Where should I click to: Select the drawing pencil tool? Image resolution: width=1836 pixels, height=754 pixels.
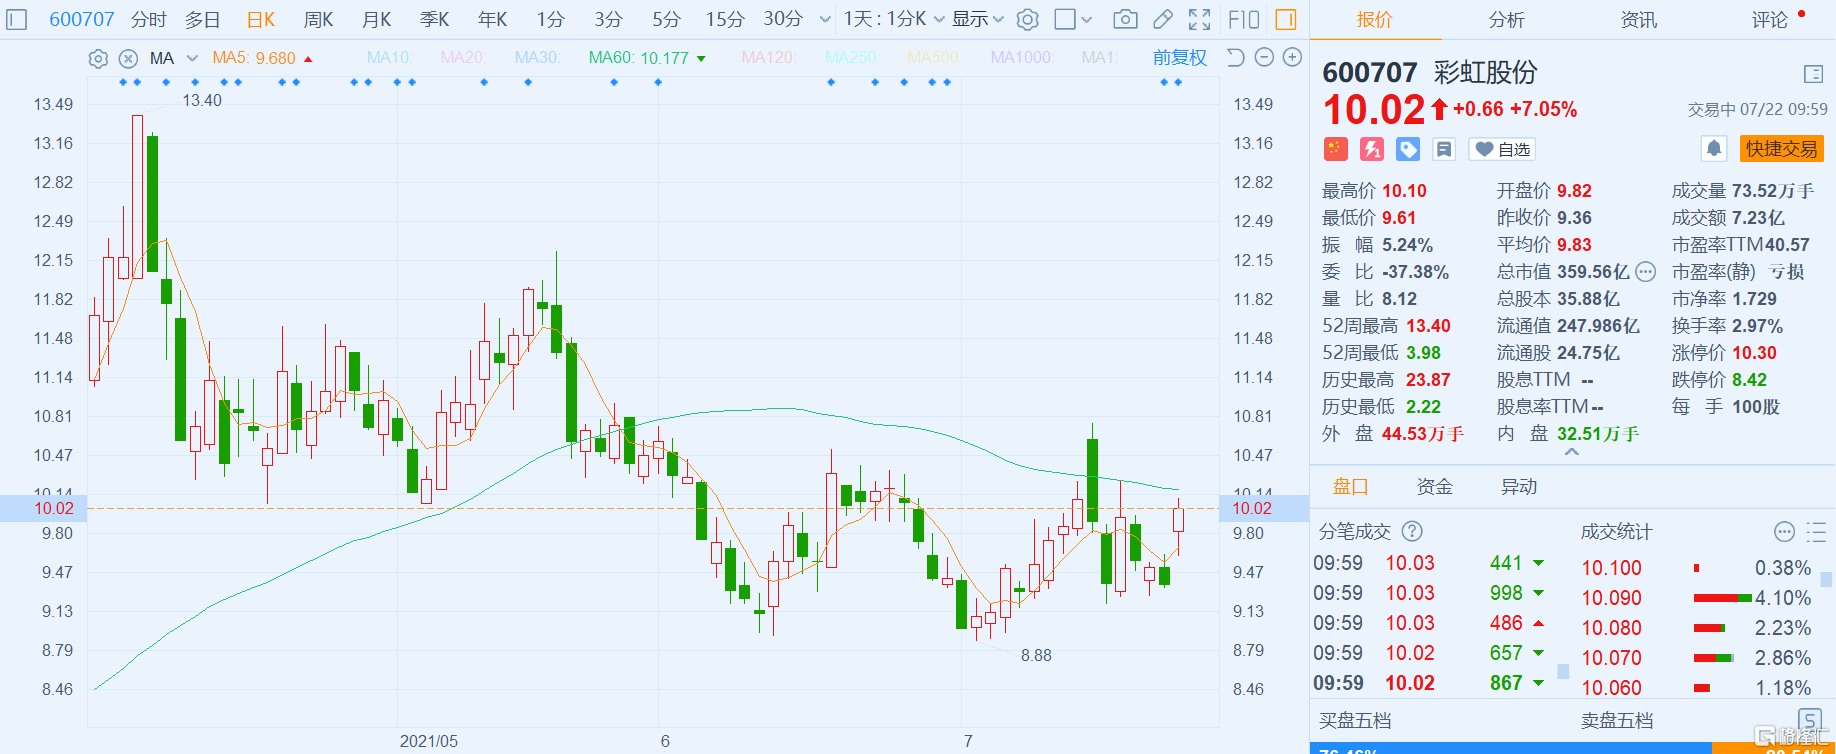1162,19
